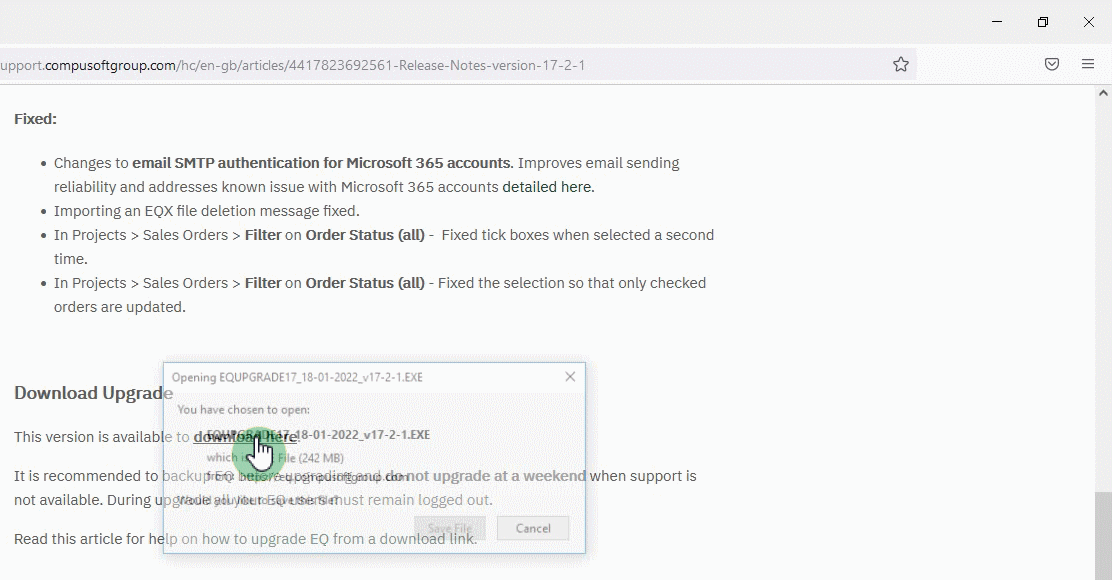Minimize the browser window
Screen dimensions: 1112x580
pos(997,22)
